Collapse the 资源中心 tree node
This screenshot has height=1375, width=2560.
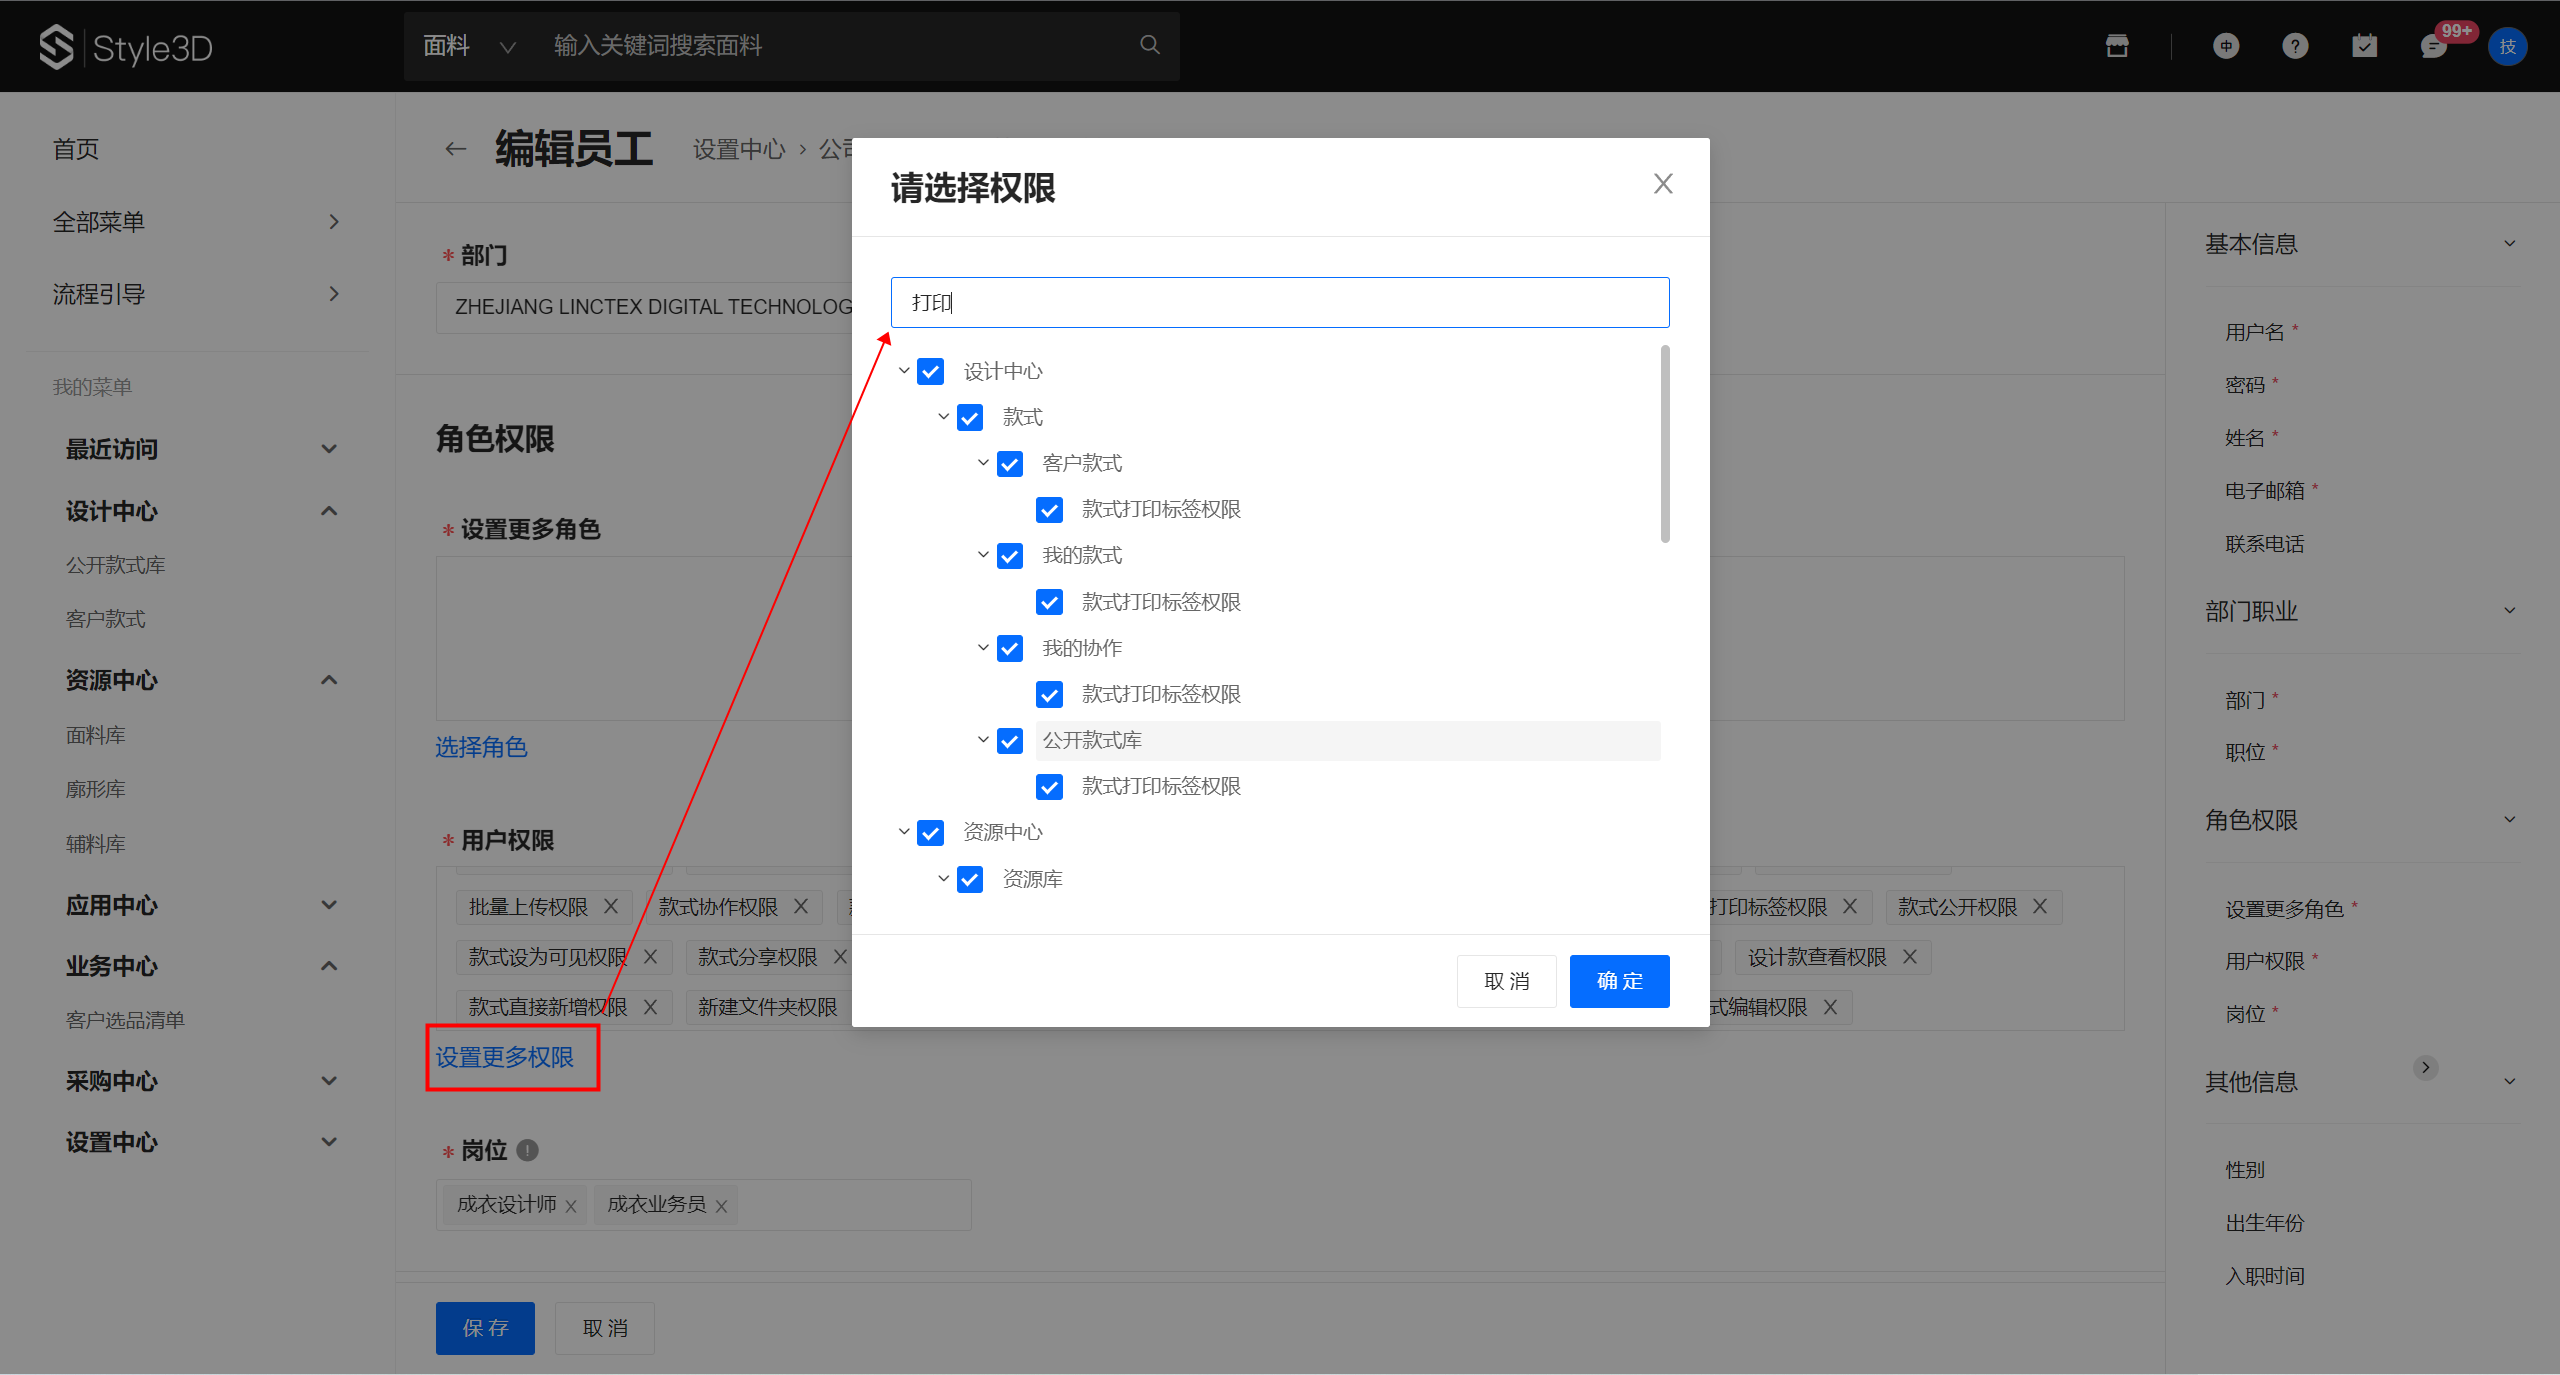coord(904,832)
